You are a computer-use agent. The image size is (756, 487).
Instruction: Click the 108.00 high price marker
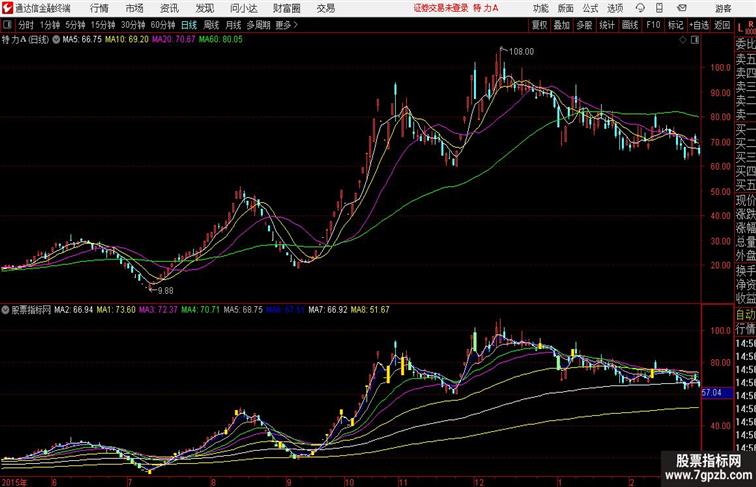pos(521,52)
